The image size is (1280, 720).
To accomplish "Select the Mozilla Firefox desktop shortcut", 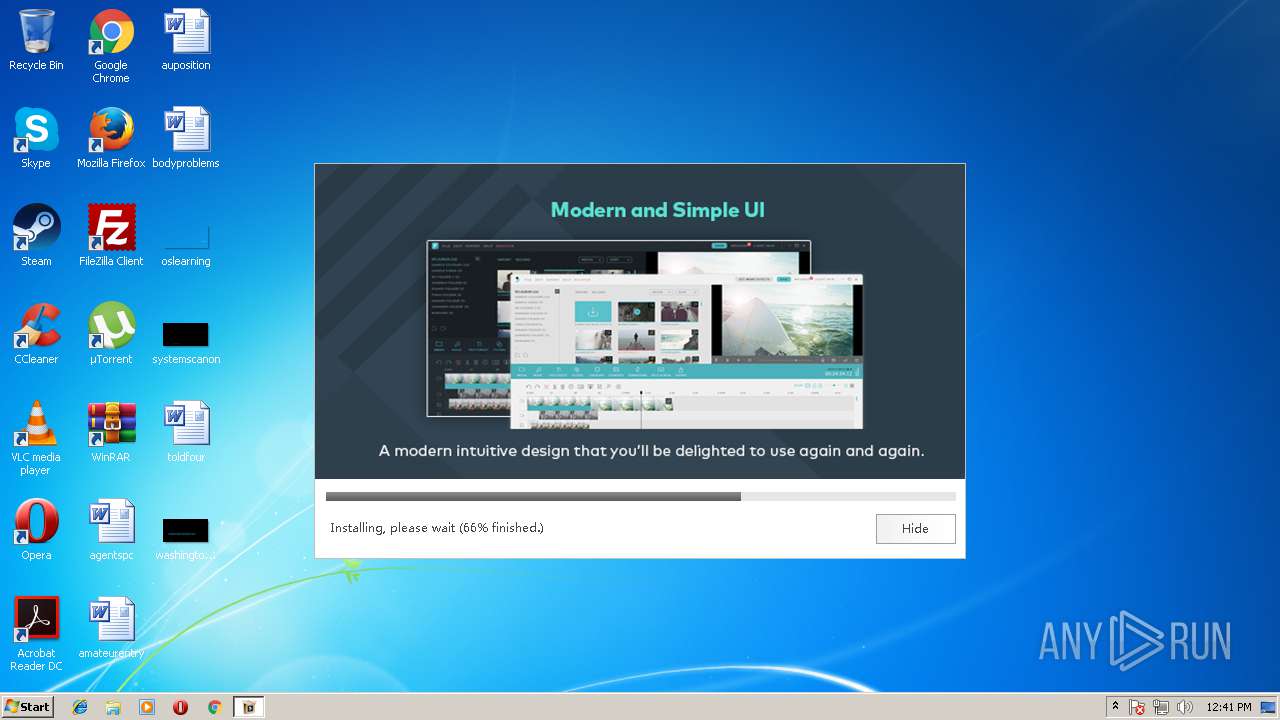I will click(111, 138).
